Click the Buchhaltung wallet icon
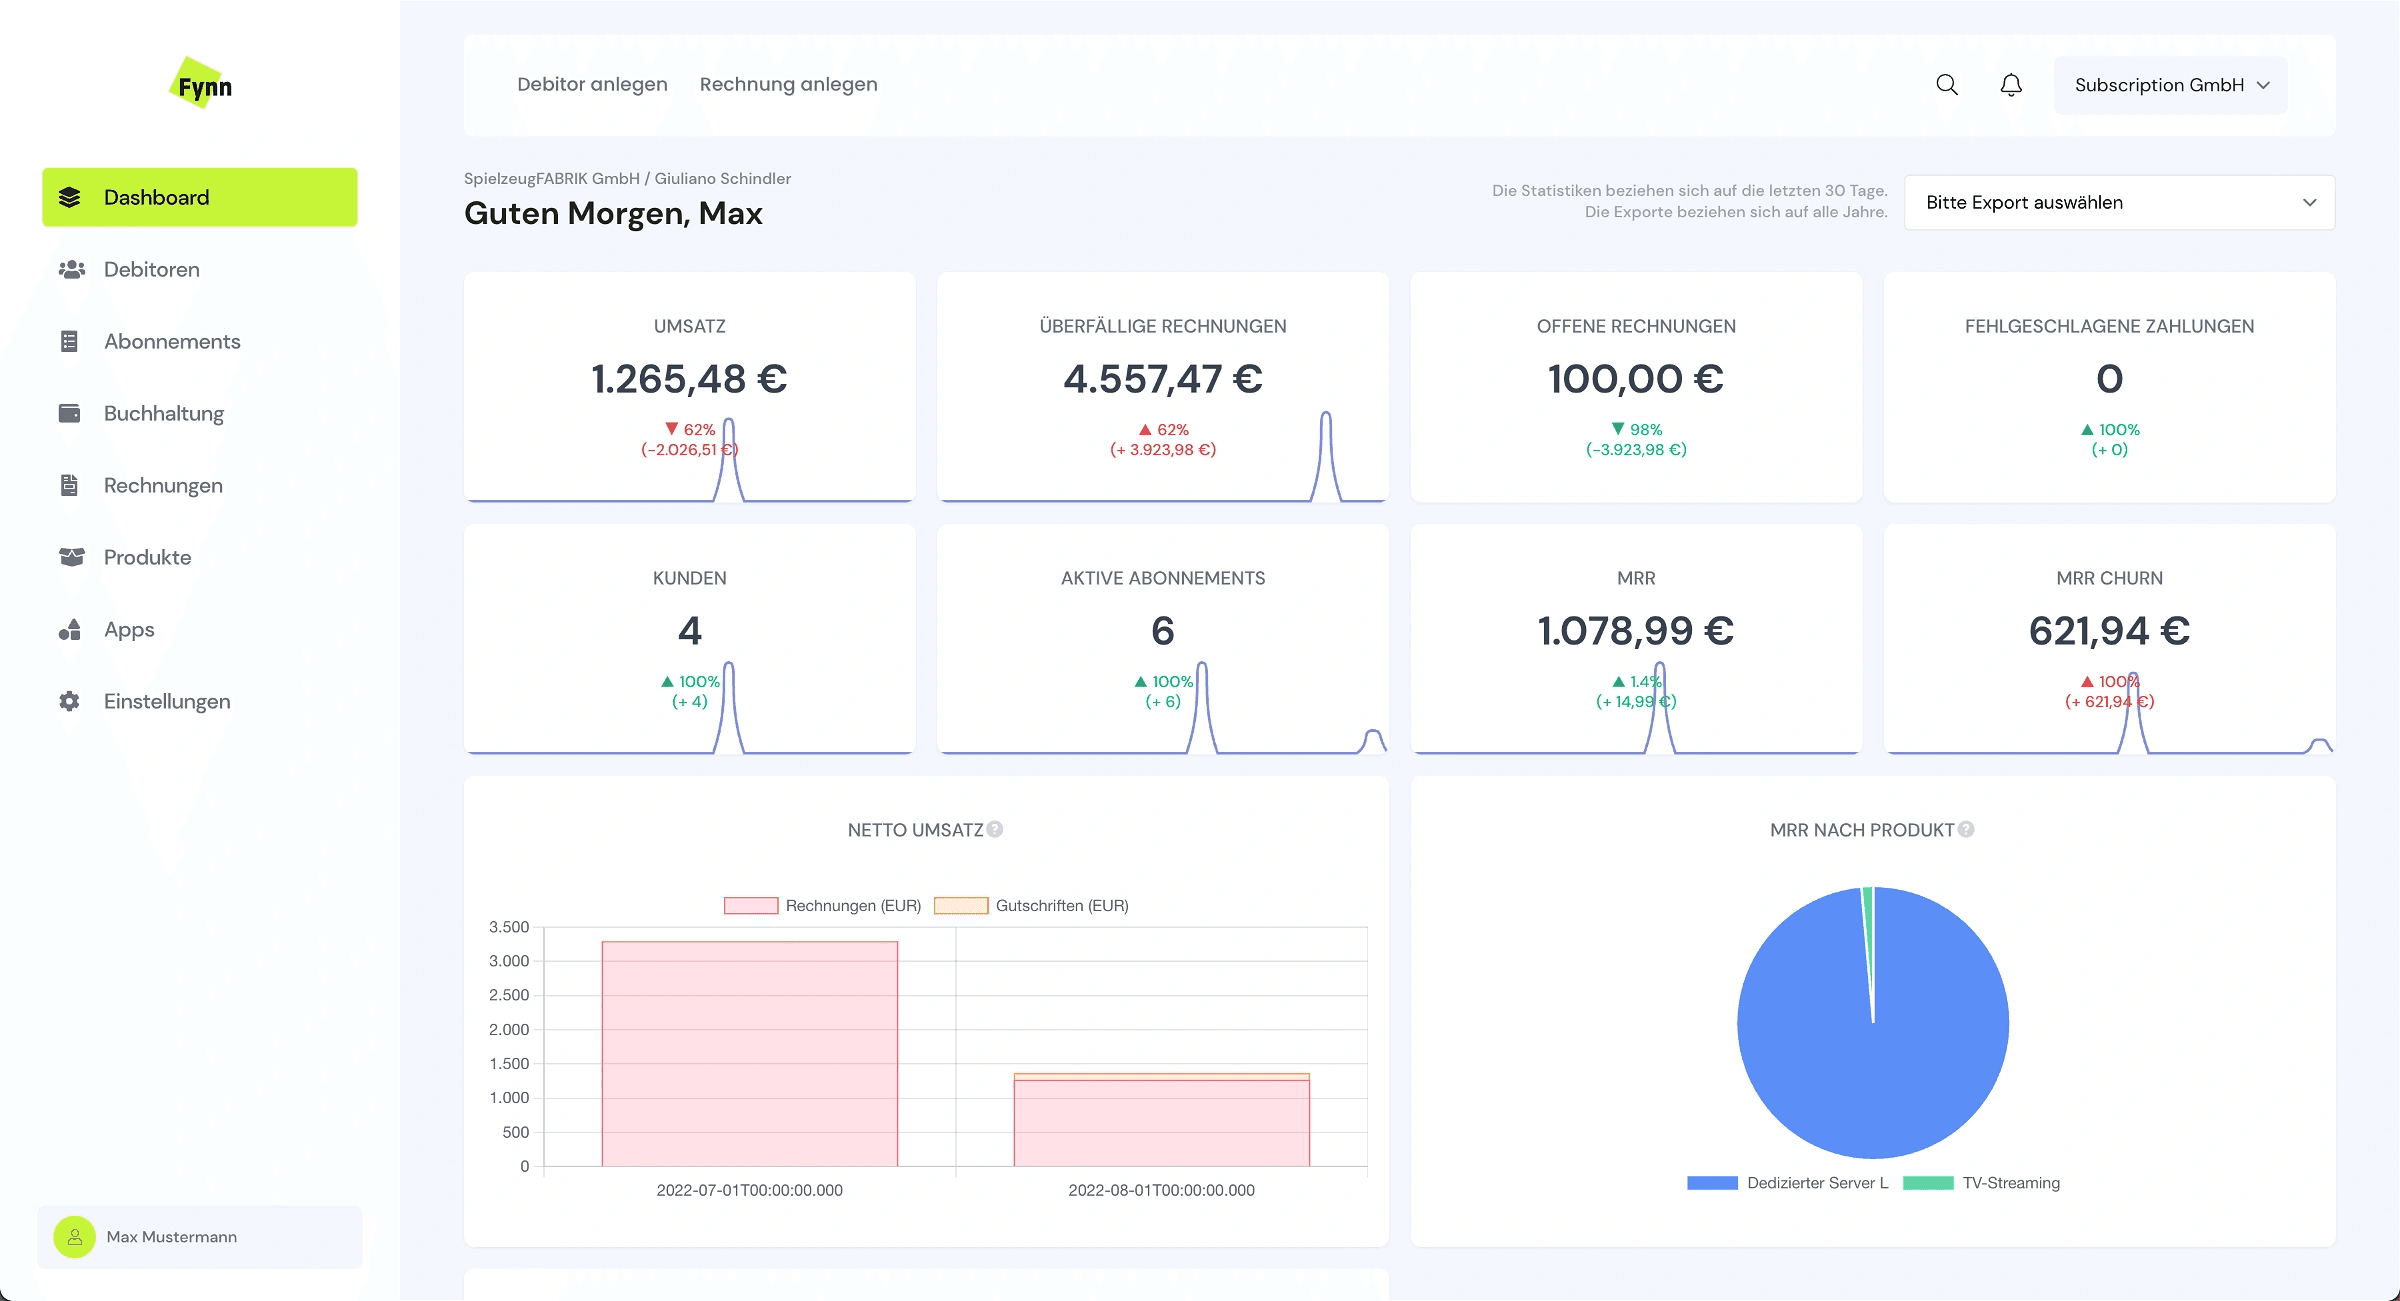This screenshot has height=1301, width=2400. (70, 413)
